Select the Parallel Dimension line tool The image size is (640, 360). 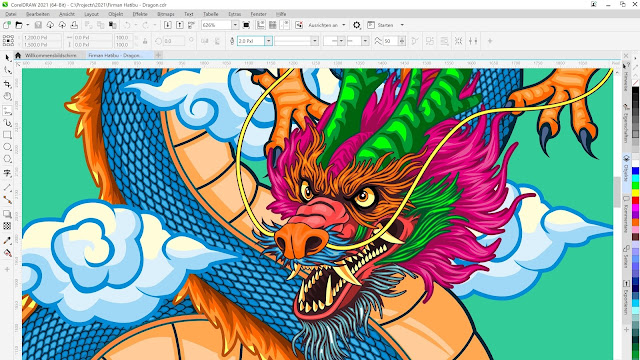(7, 187)
